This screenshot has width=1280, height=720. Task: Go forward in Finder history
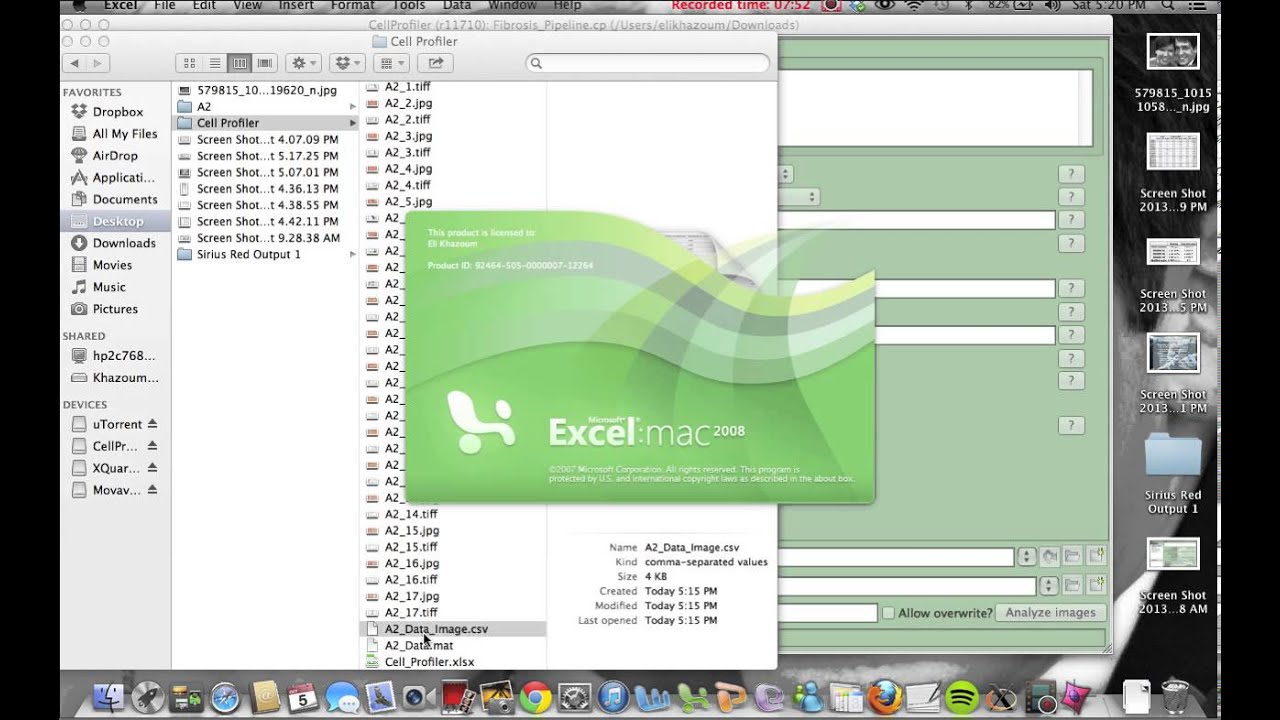(x=98, y=63)
